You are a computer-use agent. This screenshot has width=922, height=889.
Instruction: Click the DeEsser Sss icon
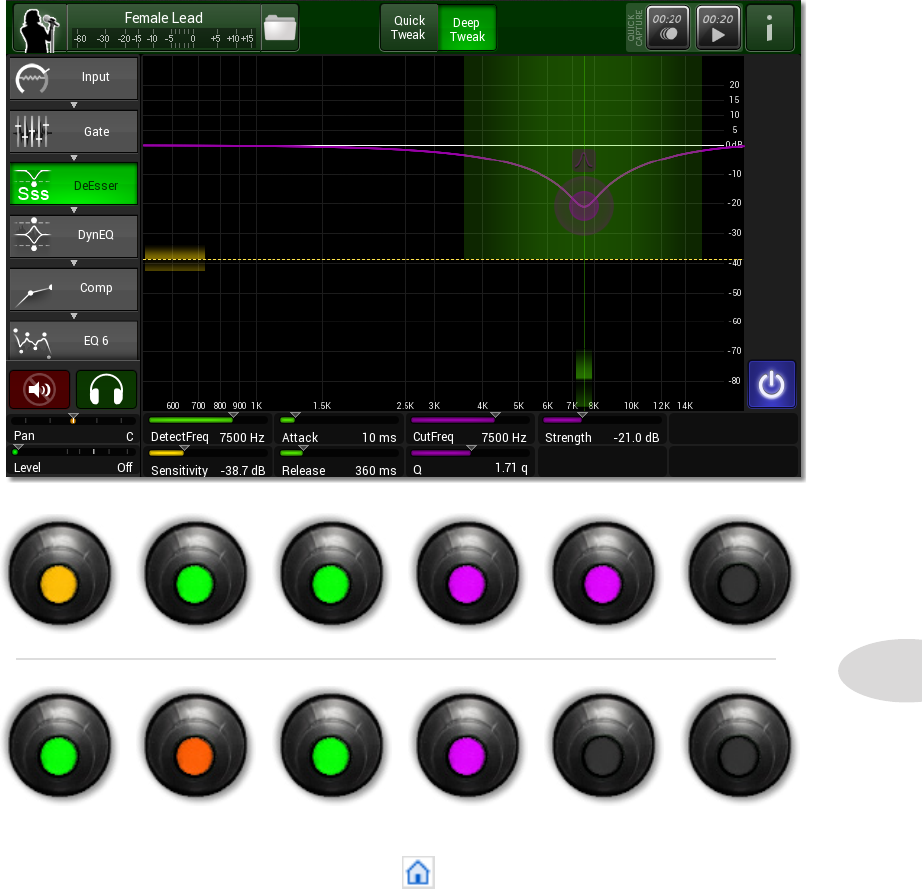32,185
